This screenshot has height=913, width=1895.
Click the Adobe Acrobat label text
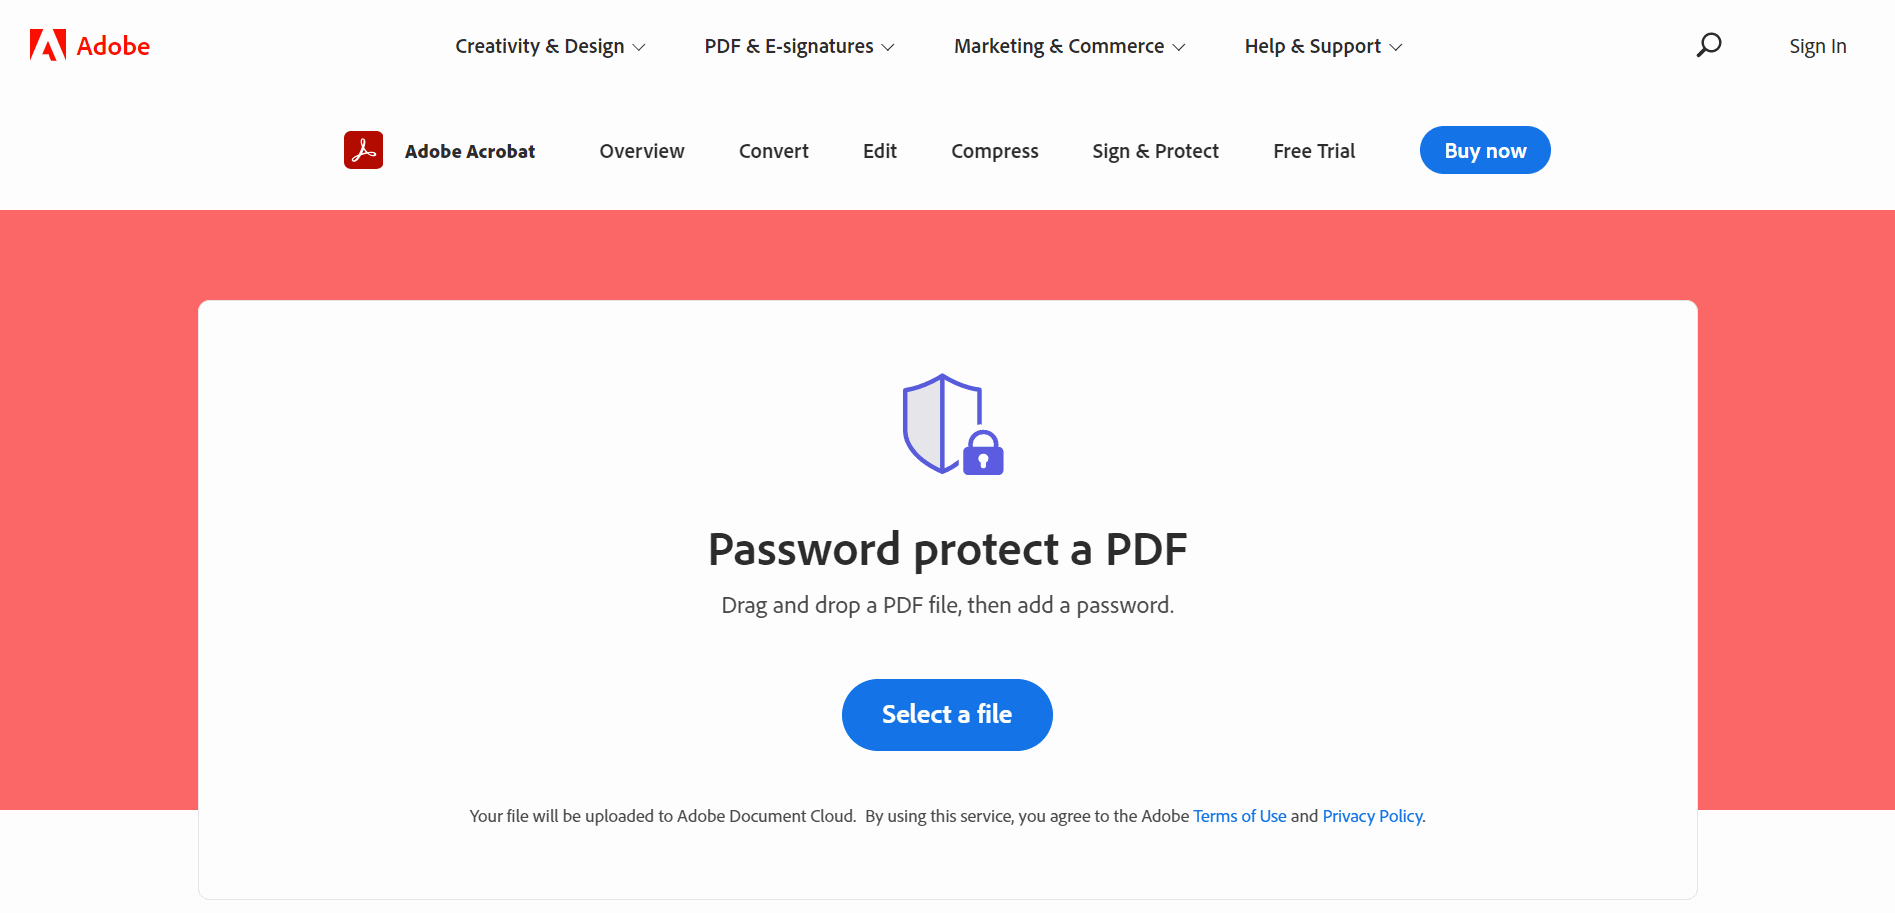[469, 150]
